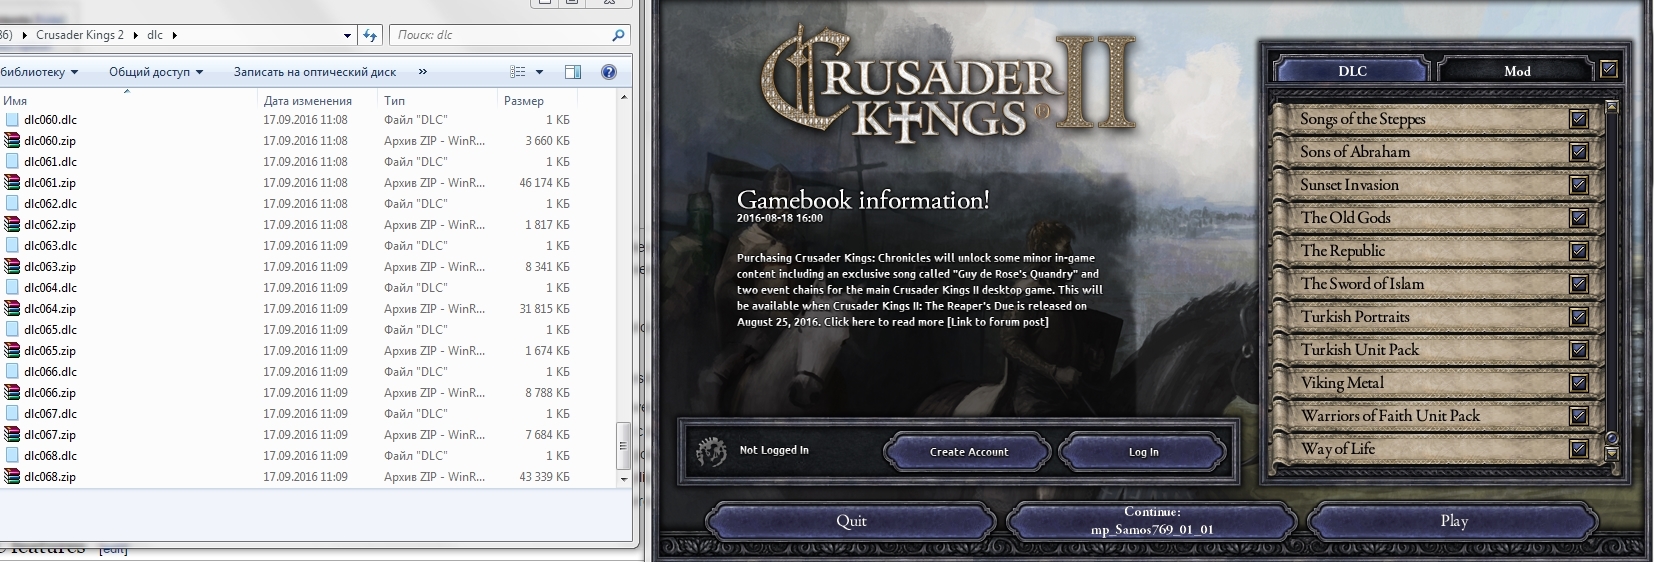Screen dimensions: 1654x562
Task: Select the dlc060.dlc file name
Action: 50,120
